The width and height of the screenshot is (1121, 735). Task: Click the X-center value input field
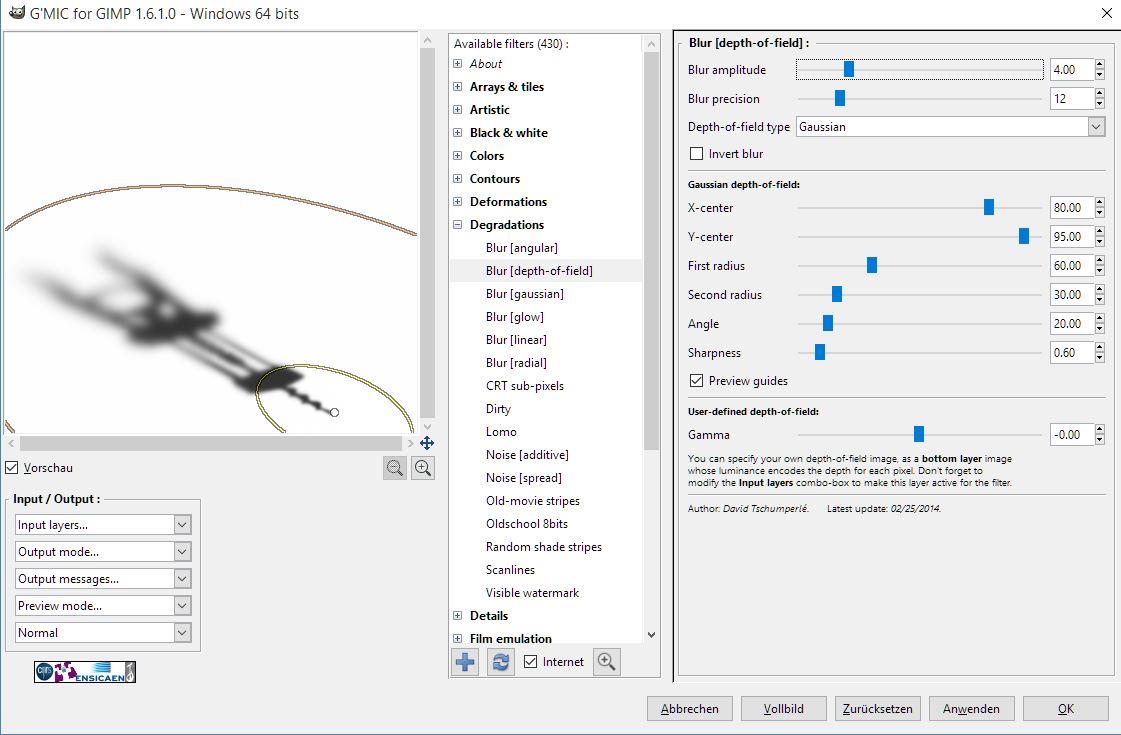[1069, 208]
